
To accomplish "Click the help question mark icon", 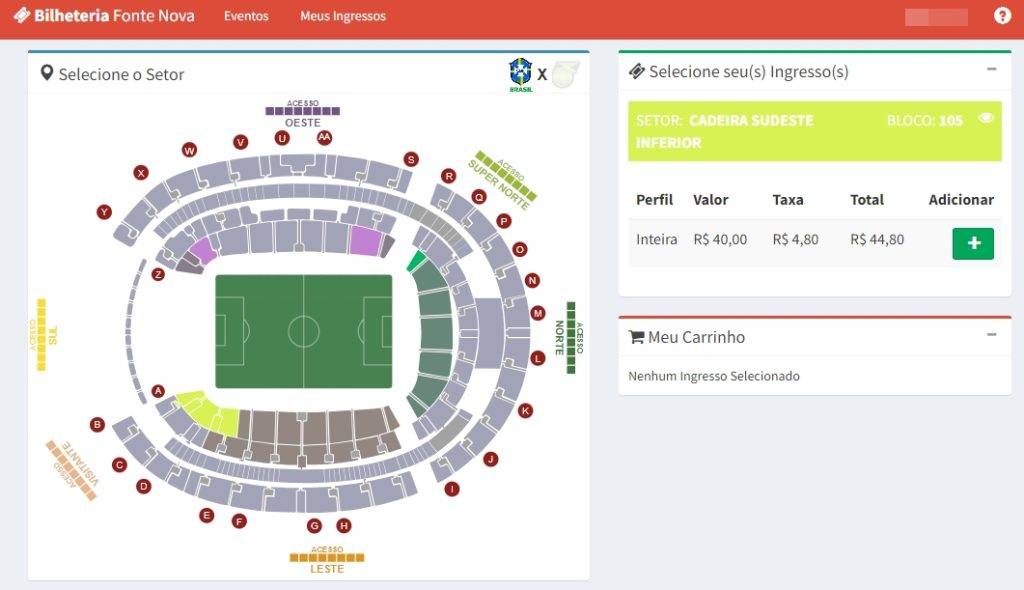I will click(1002, 16).
